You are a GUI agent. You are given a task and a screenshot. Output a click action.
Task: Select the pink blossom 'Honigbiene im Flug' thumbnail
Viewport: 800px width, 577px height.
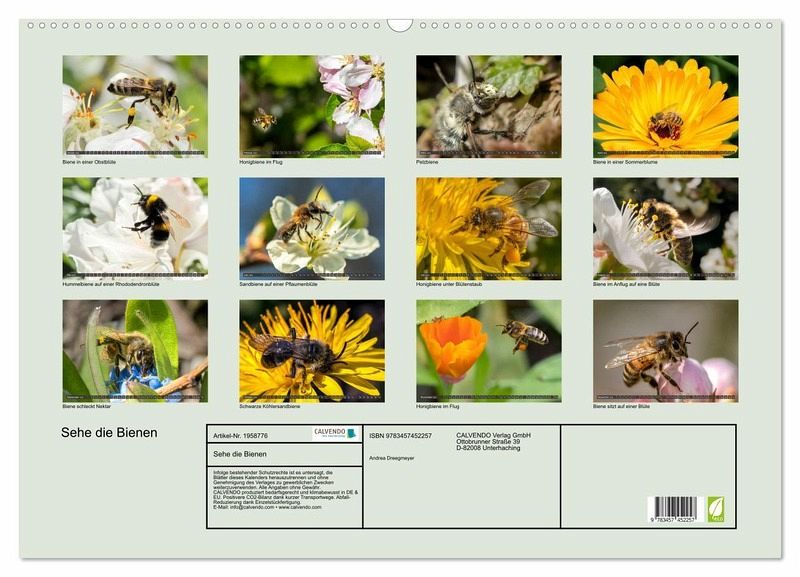coord(312,106)
